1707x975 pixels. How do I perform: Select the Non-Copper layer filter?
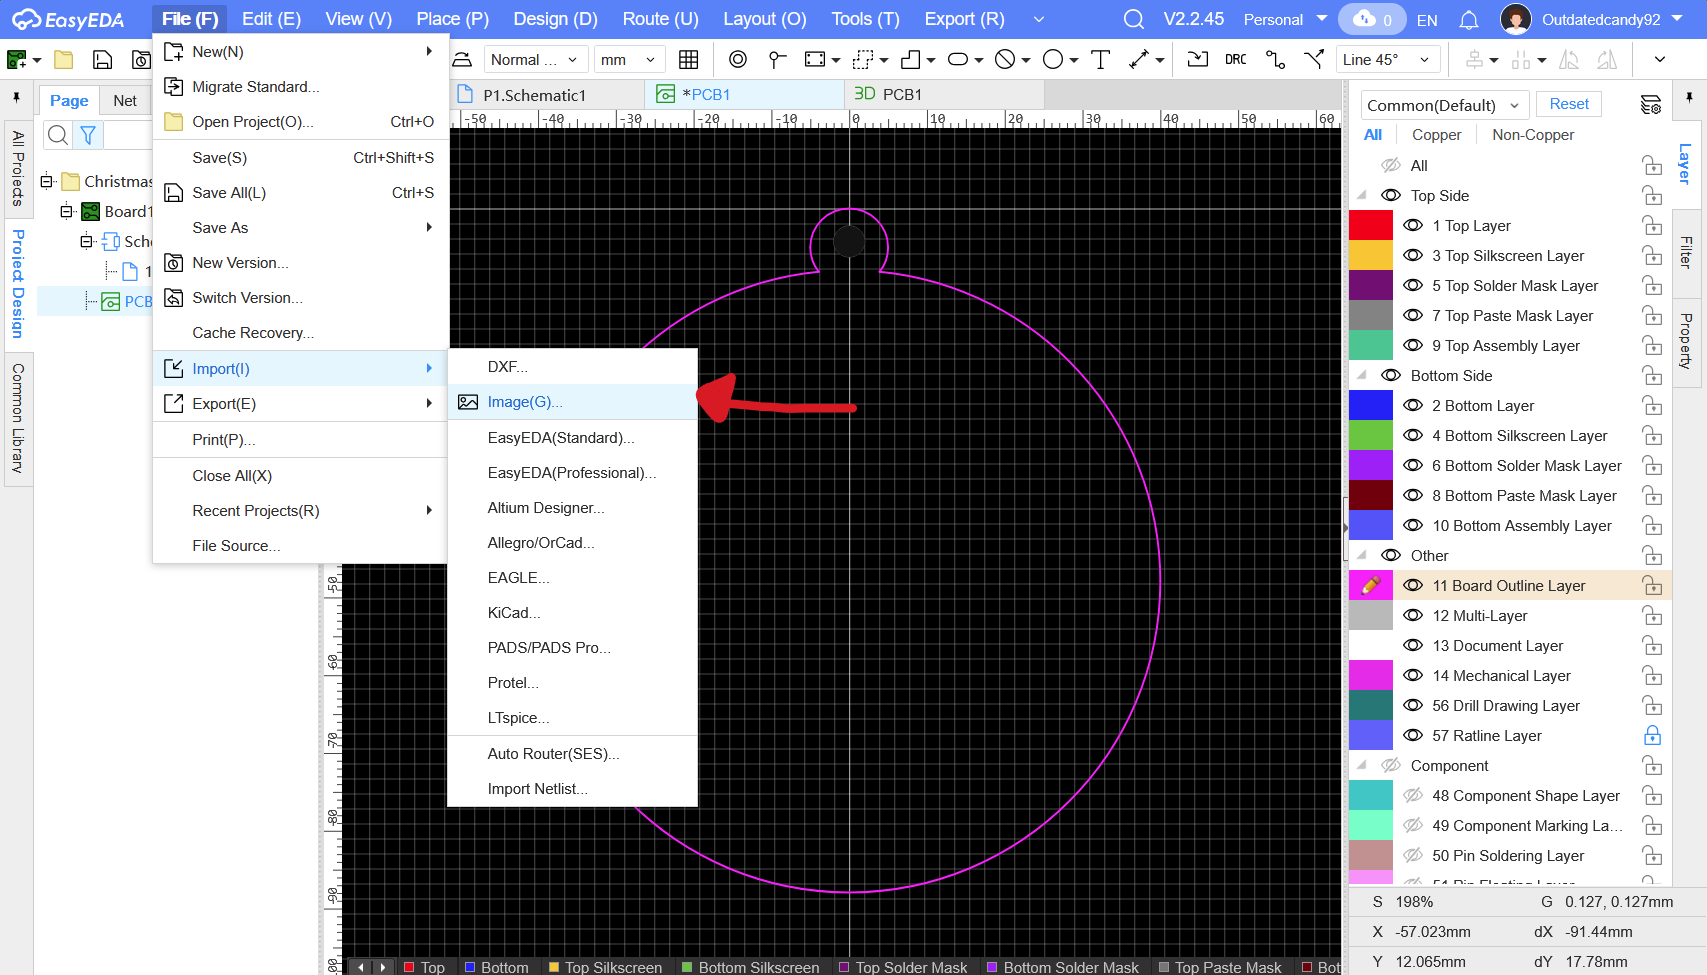(x=1532, y=135)
